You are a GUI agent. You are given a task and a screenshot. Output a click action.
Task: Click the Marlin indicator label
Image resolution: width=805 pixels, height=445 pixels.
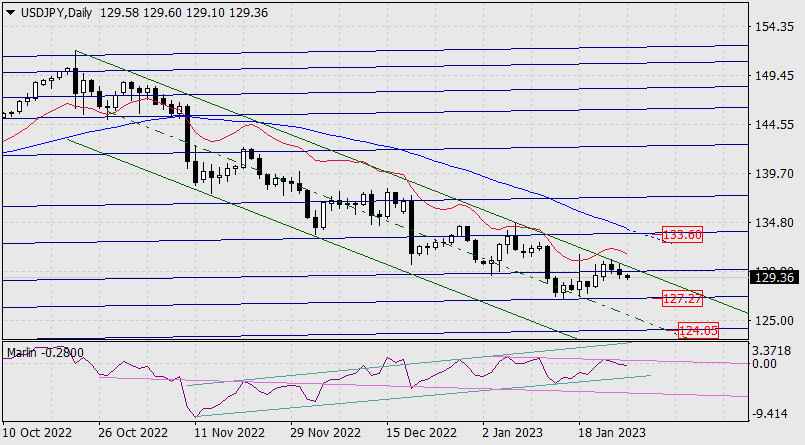click(x=24, y=352)
